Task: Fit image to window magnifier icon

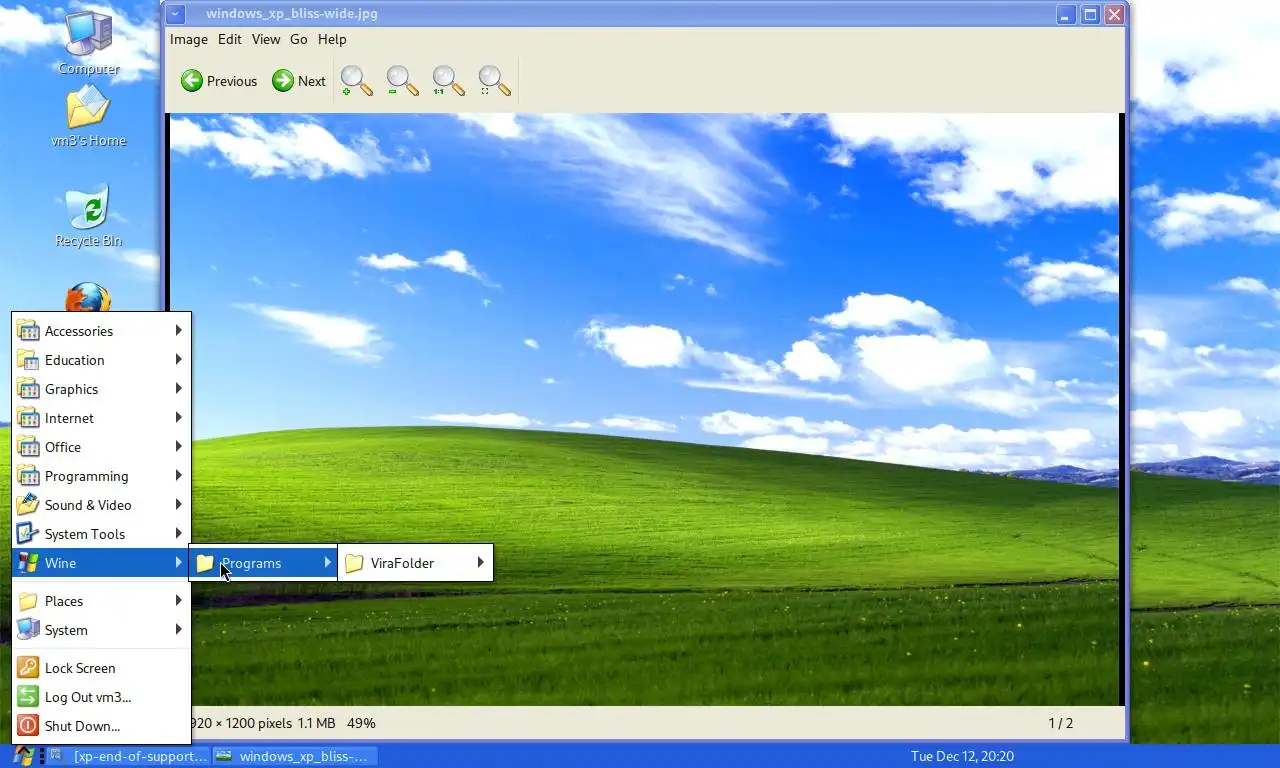Action: click(495, 81)
